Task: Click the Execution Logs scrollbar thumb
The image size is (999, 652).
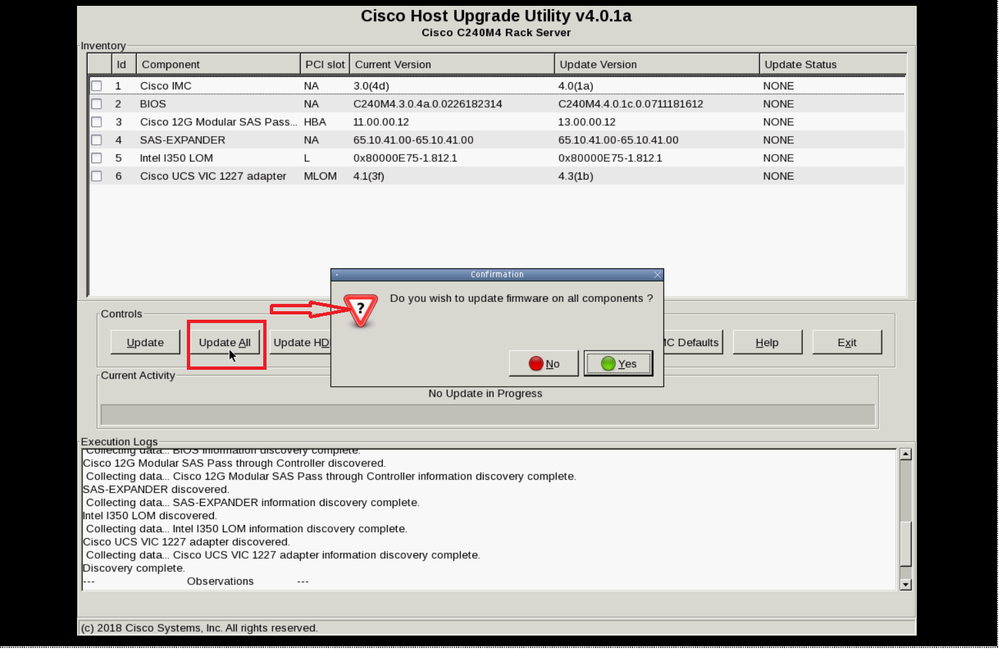Action: point(905,543)
